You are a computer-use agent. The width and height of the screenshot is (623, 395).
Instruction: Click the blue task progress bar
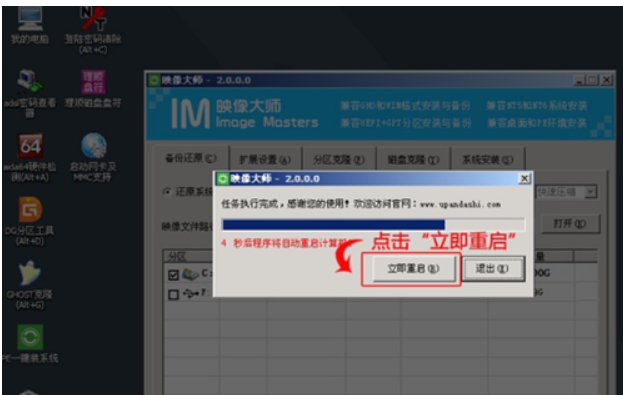coord(373,225)
